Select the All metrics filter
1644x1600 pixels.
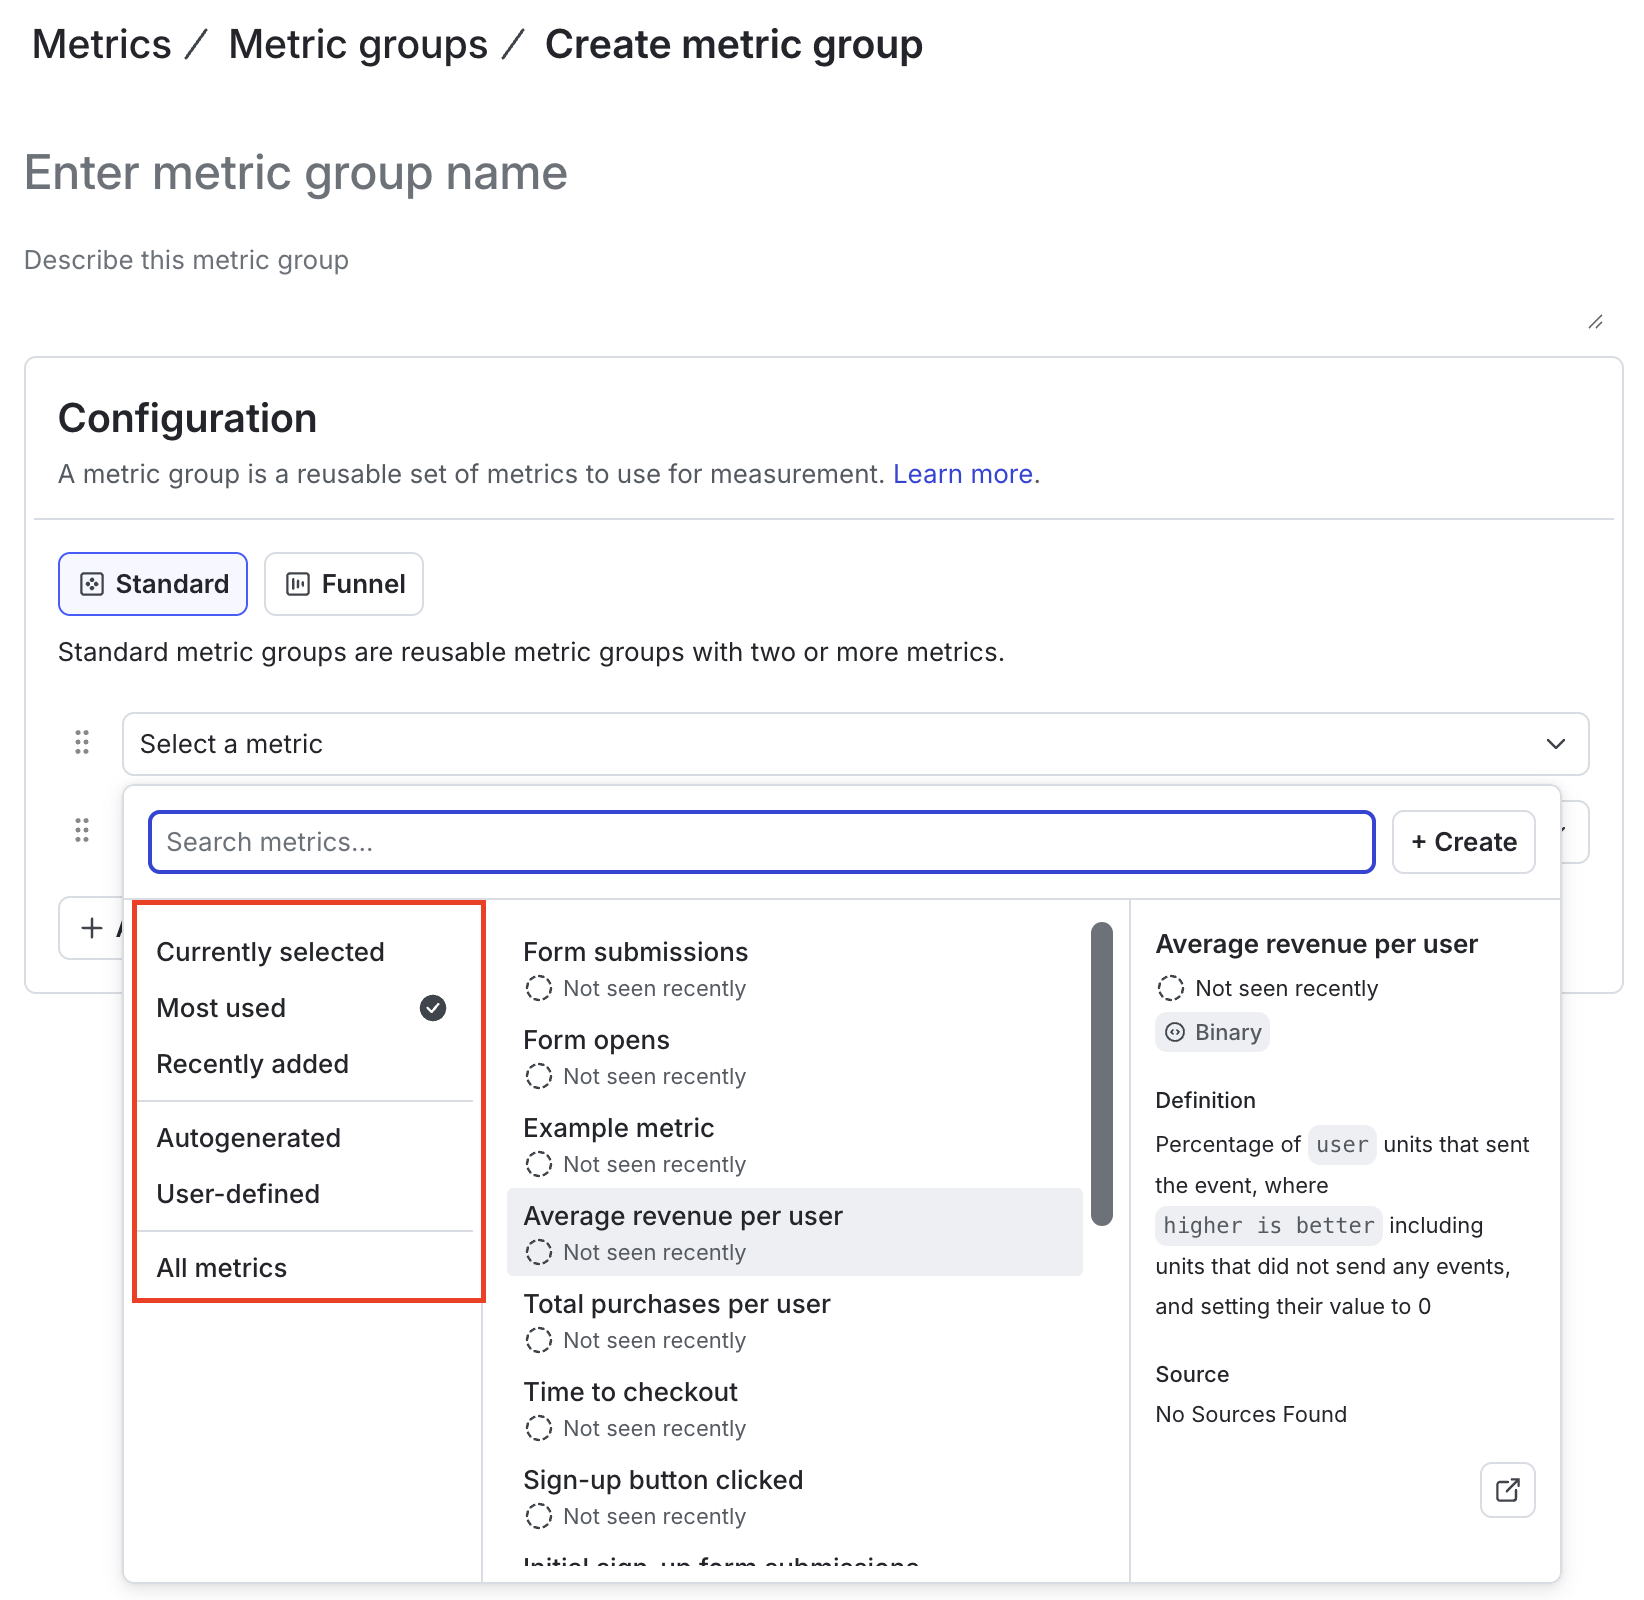tap(222, 1267)
